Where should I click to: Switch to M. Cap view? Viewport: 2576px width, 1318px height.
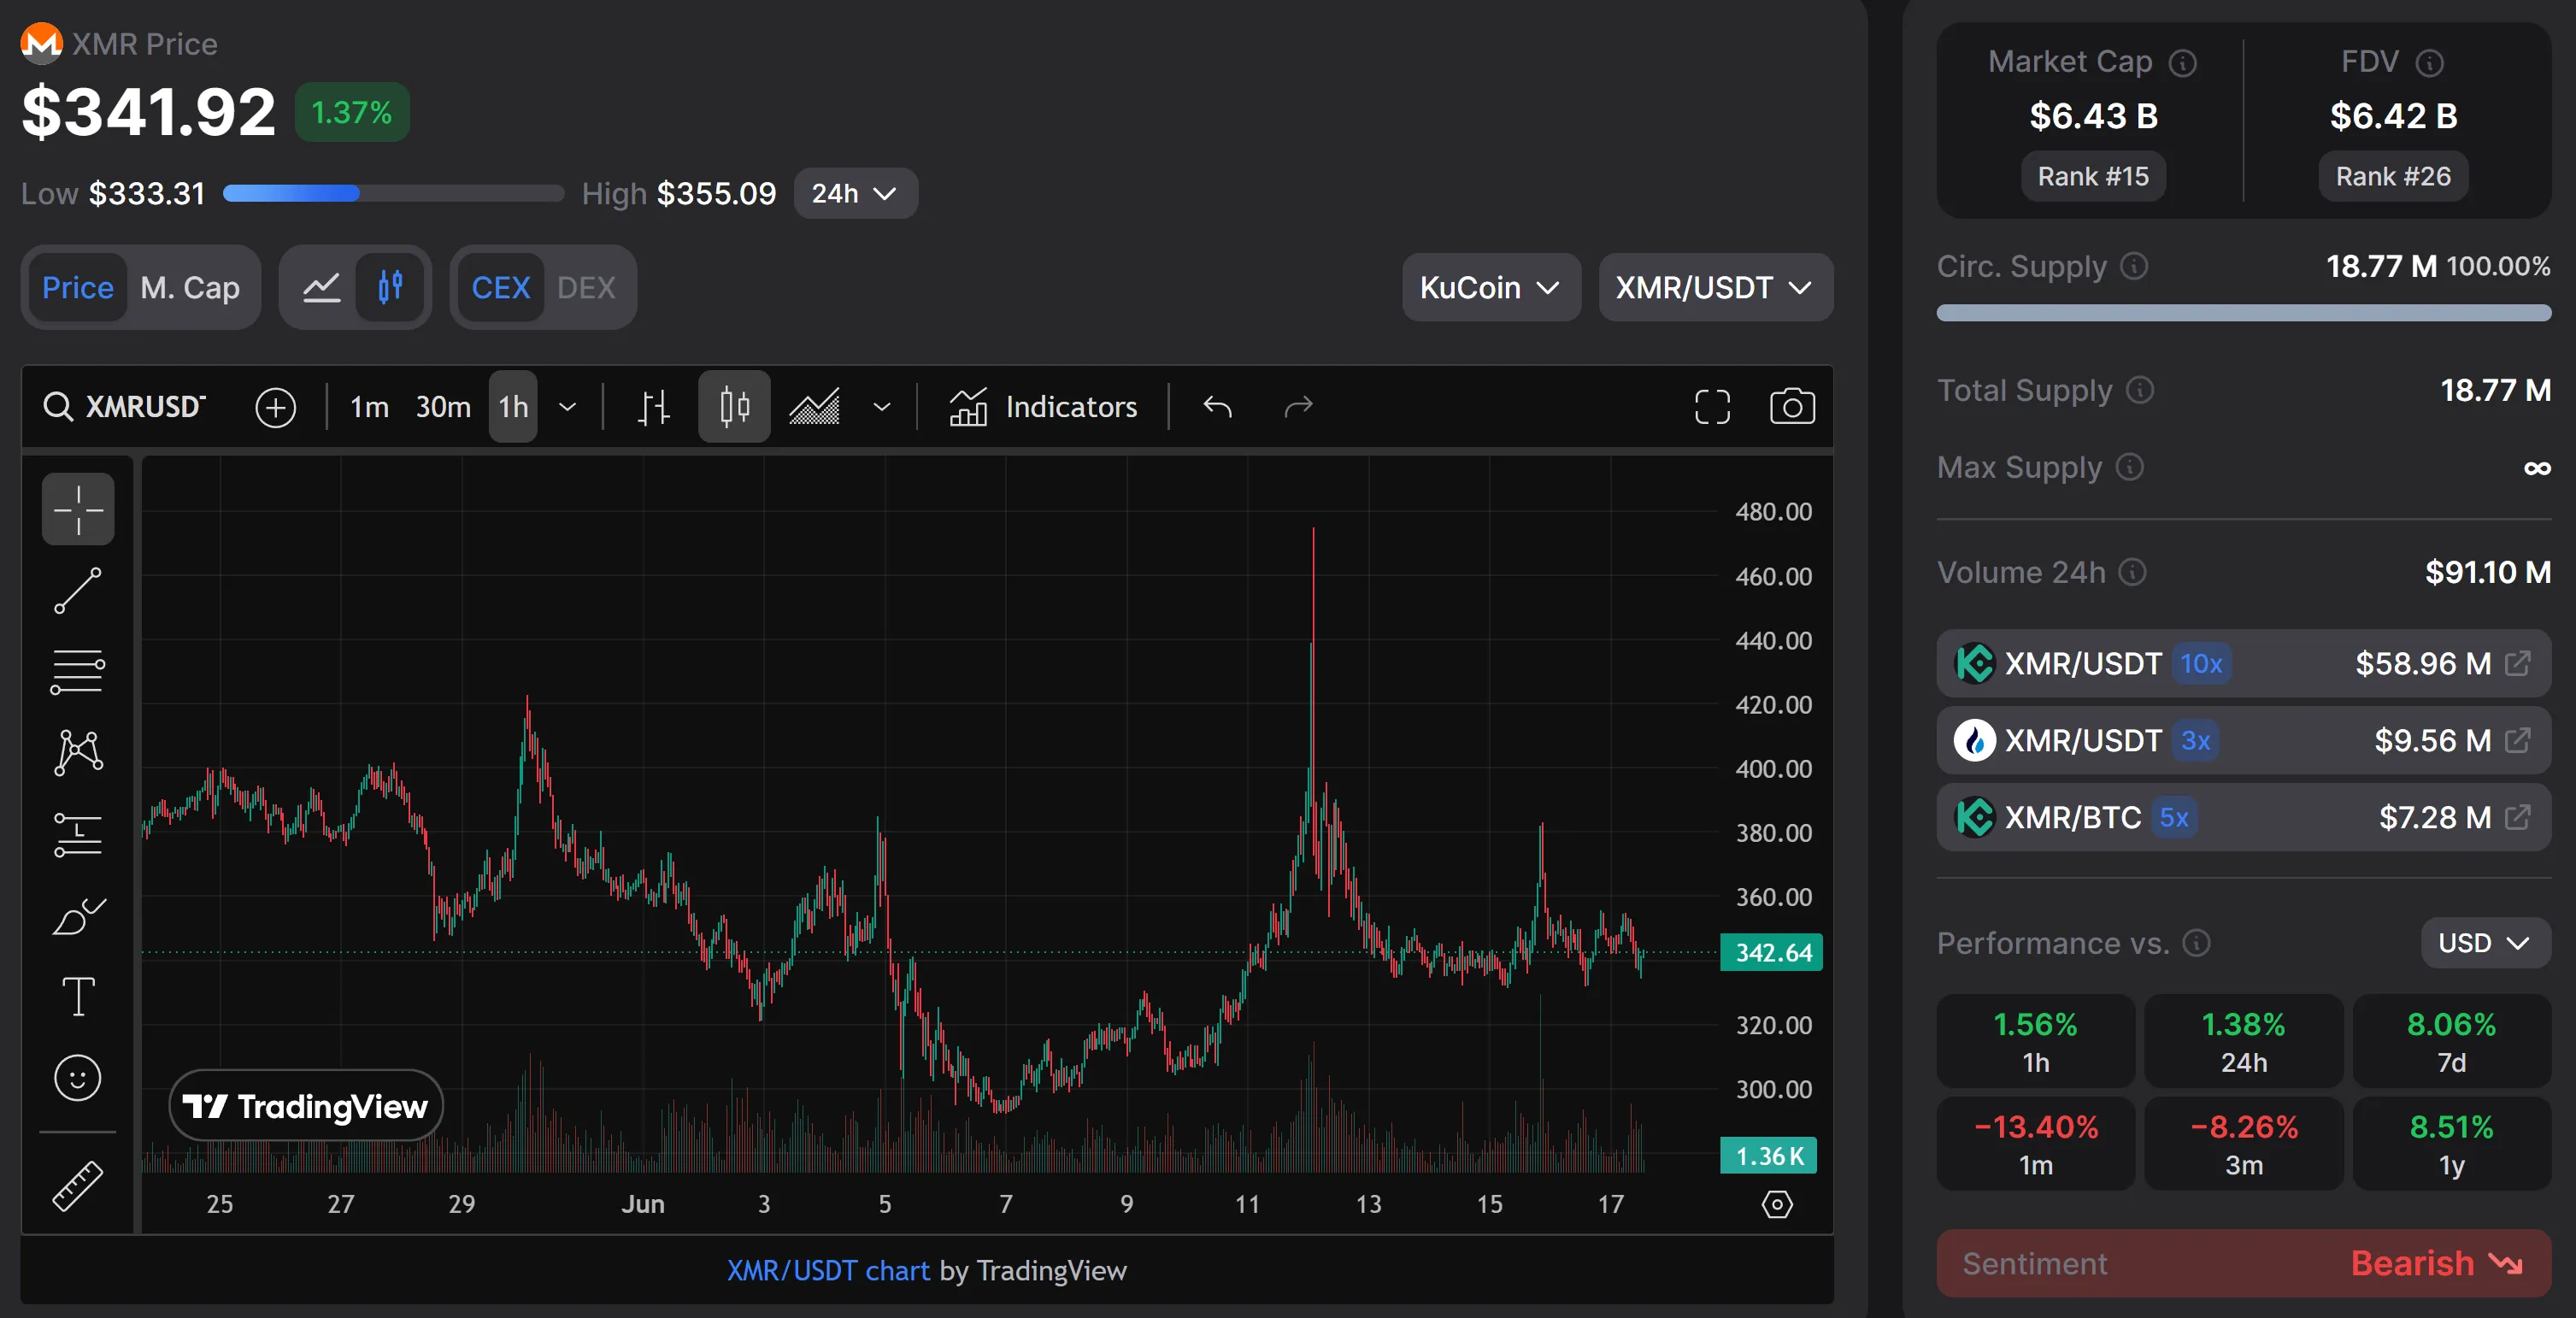coord(190,288)
